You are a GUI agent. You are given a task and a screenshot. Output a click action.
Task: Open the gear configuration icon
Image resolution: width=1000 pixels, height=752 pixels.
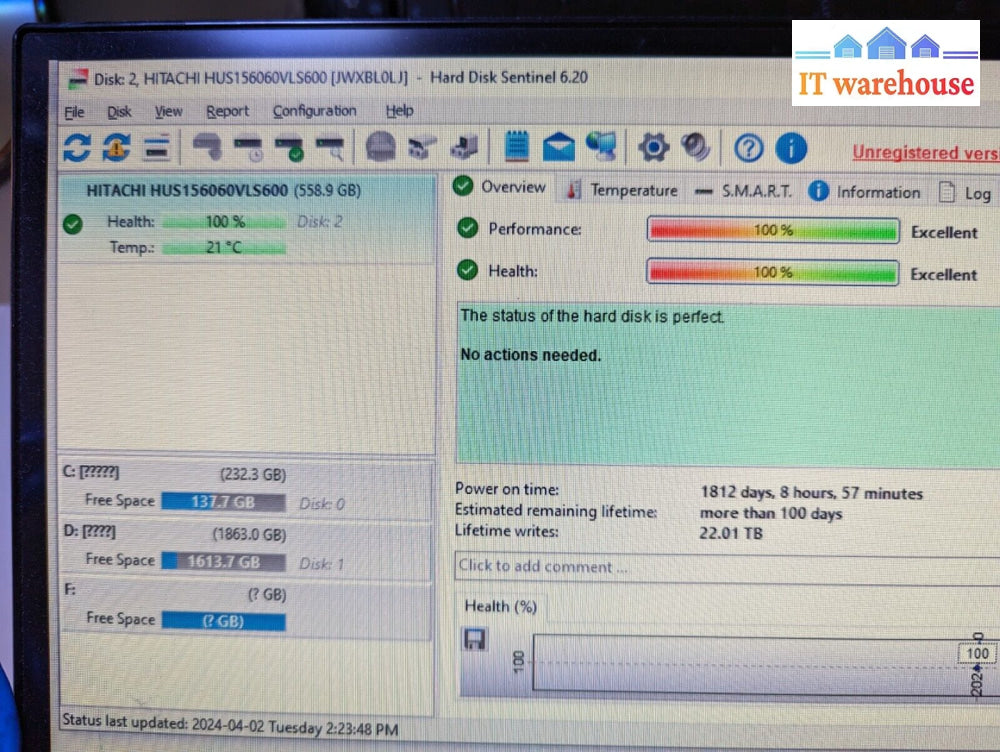[x=653, y=148]
